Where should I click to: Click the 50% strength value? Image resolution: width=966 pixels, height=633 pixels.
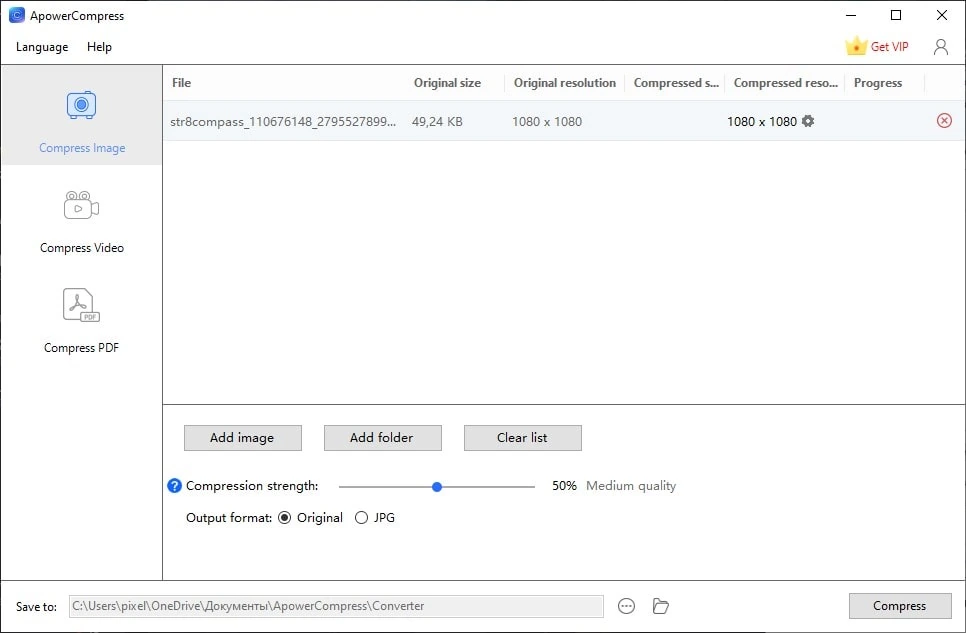click(564, 486)
